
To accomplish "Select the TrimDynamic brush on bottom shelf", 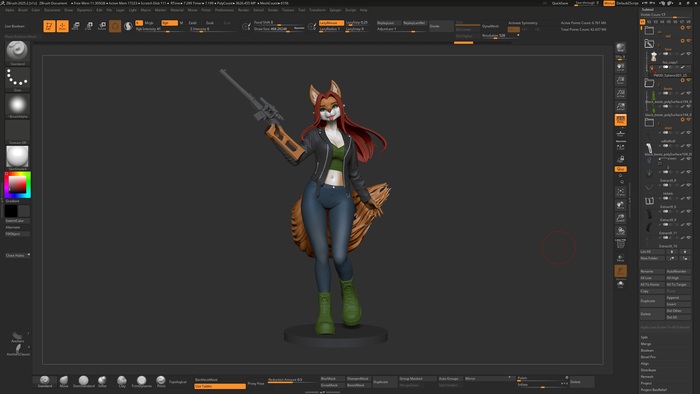I will [x=142, y=382].
